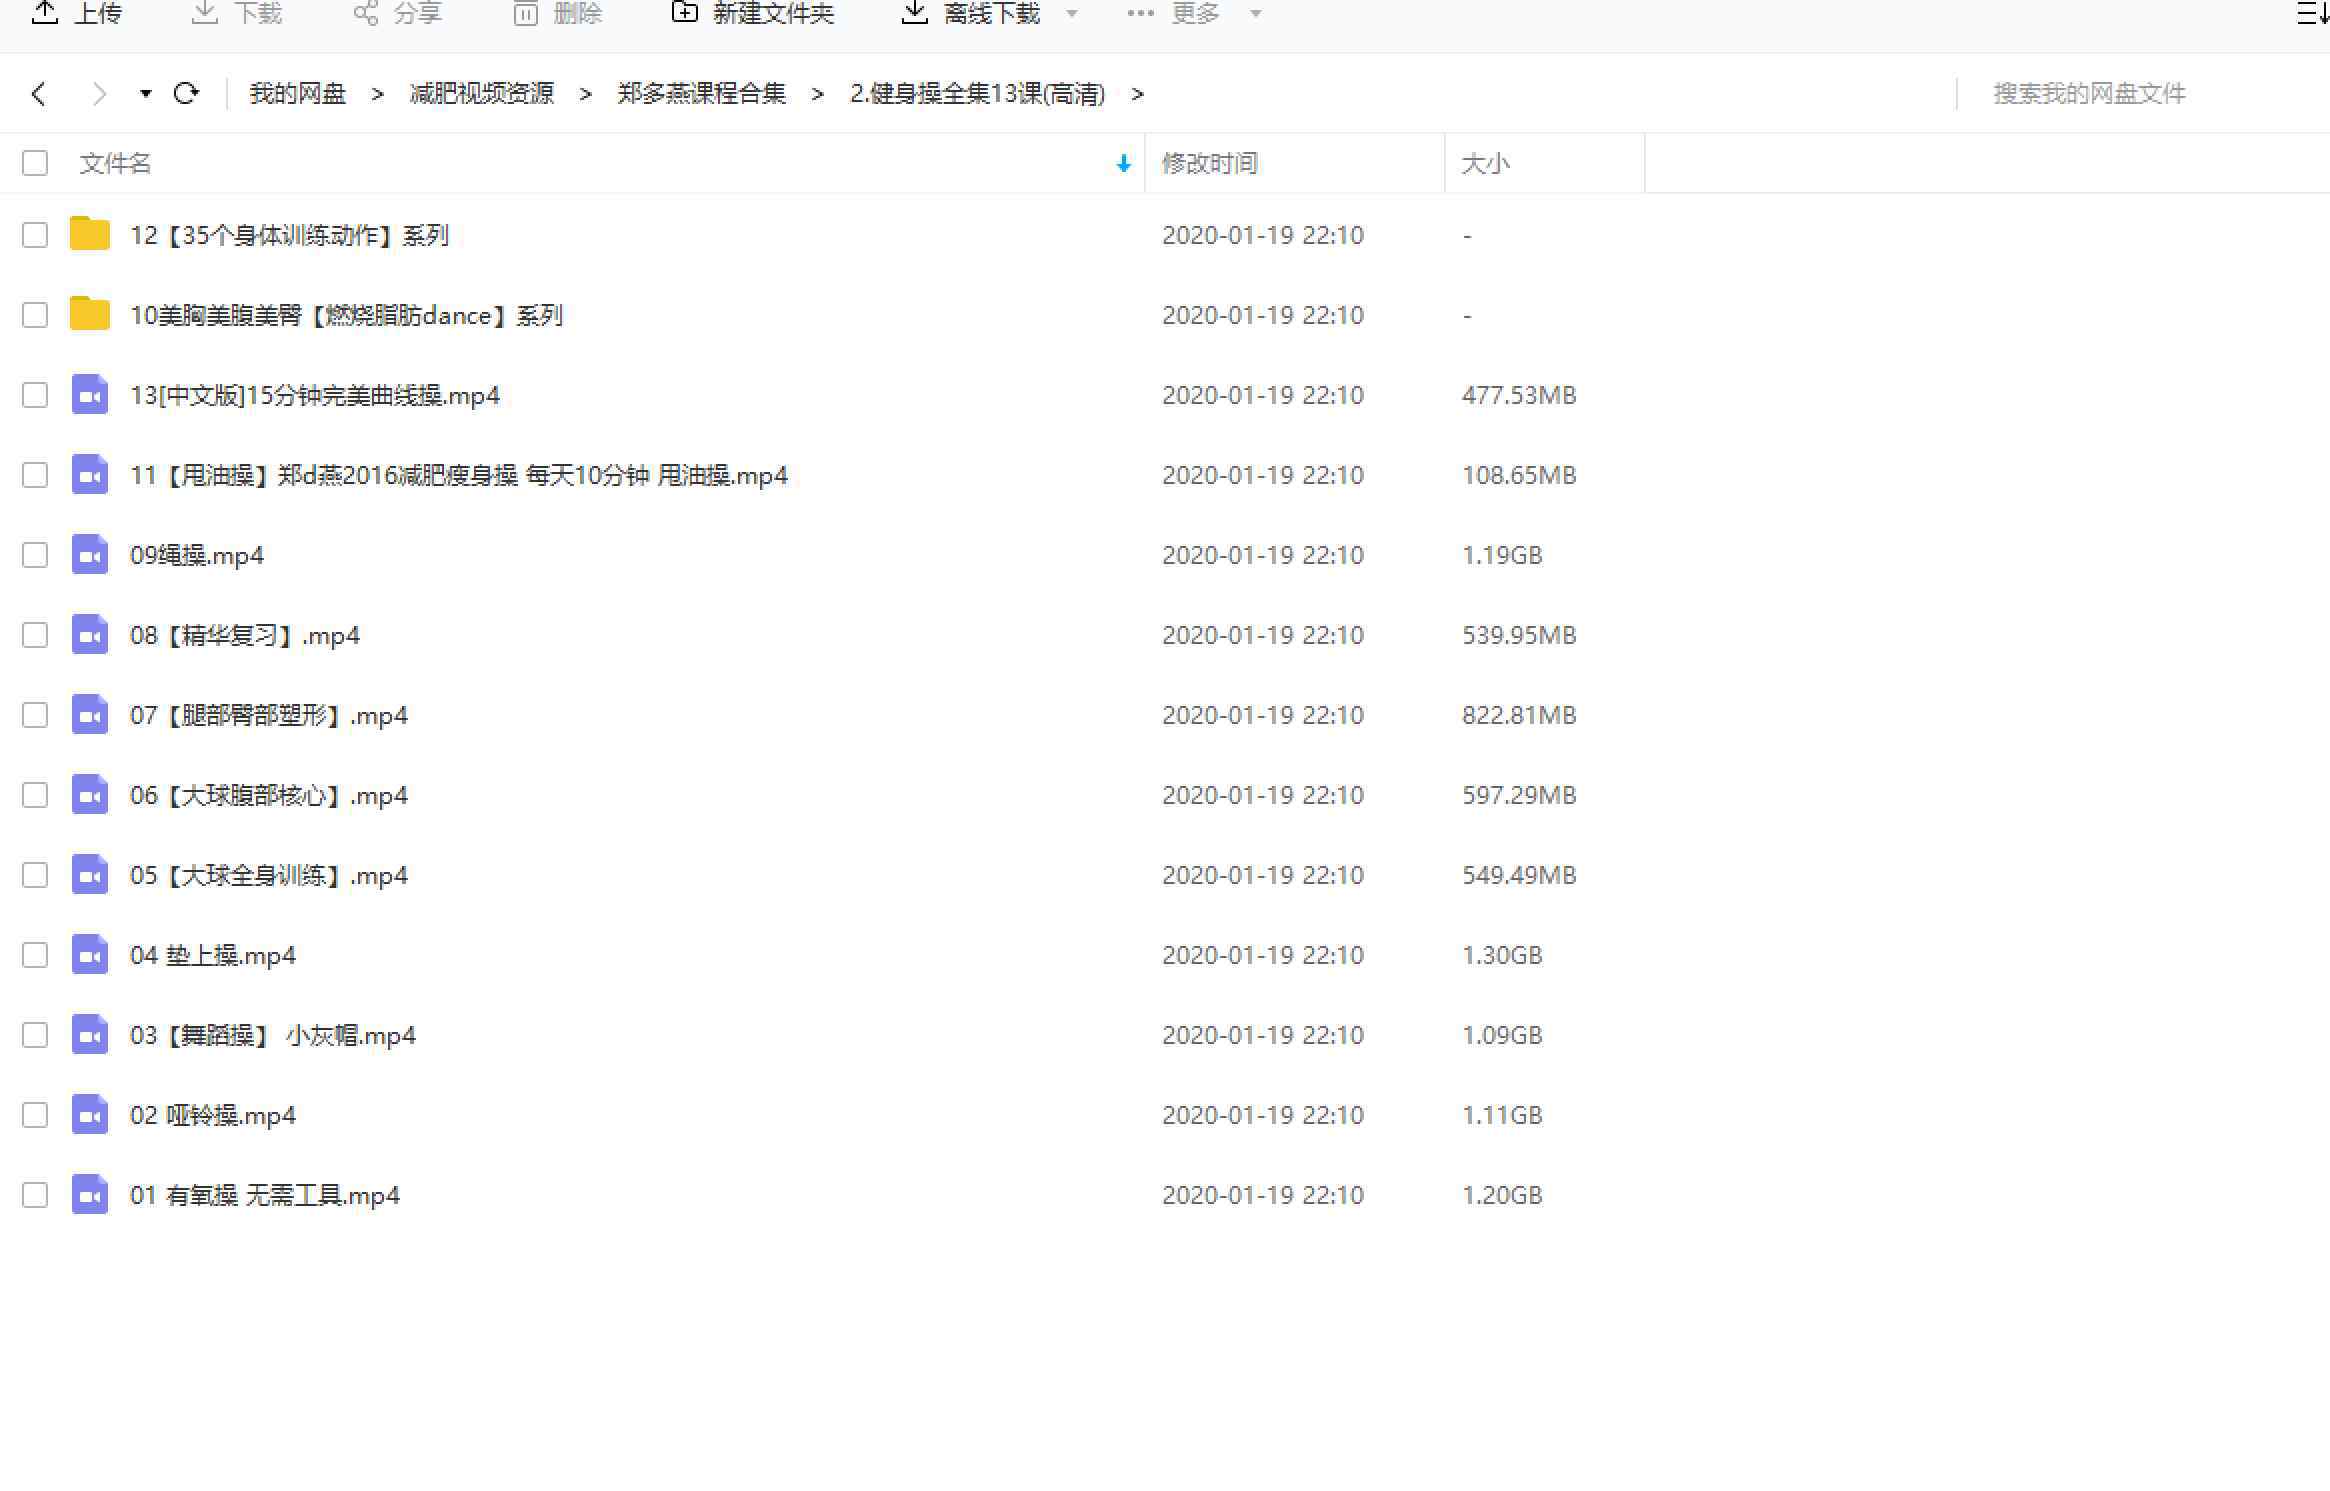Click video icon of 08【精华复习】.mp4
The width and height of the screenshot is (2330, 1491).
[x=90, y=634]
